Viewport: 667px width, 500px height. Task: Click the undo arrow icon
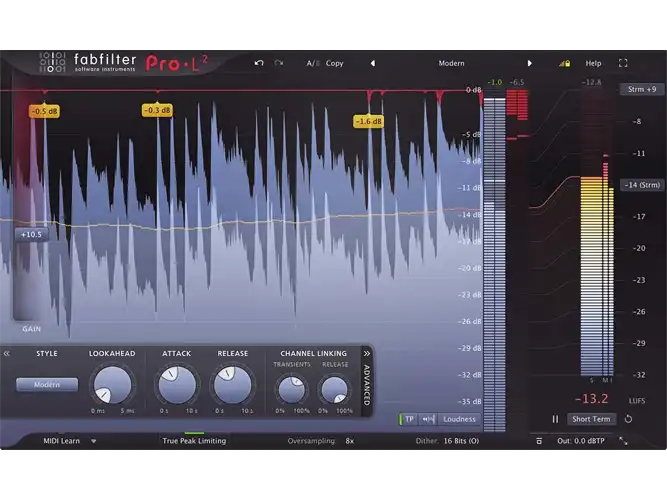[259, 63]
